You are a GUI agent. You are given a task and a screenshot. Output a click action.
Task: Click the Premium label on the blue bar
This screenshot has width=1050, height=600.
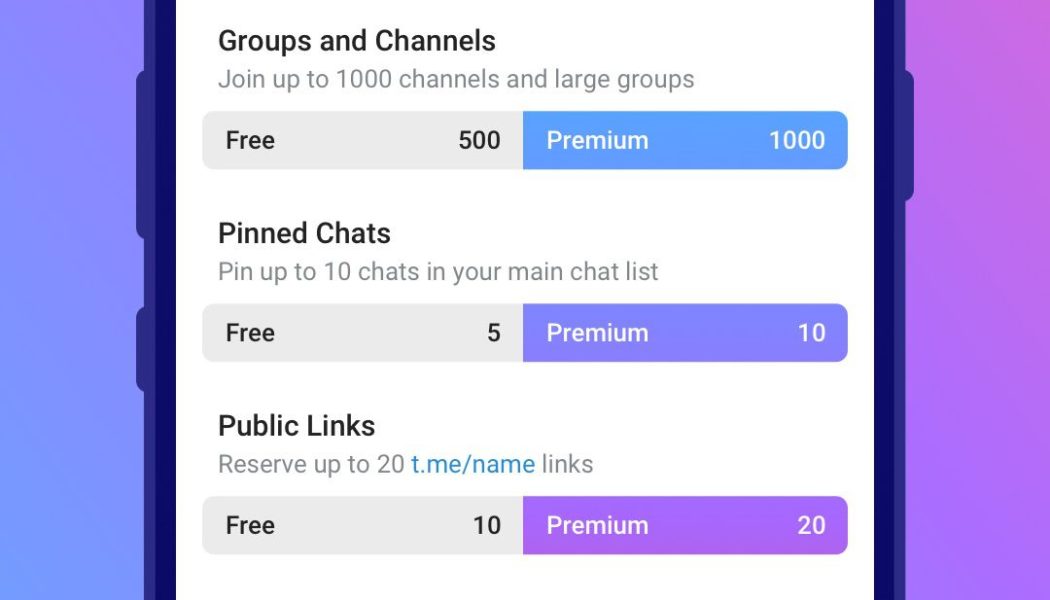point(597,140)
